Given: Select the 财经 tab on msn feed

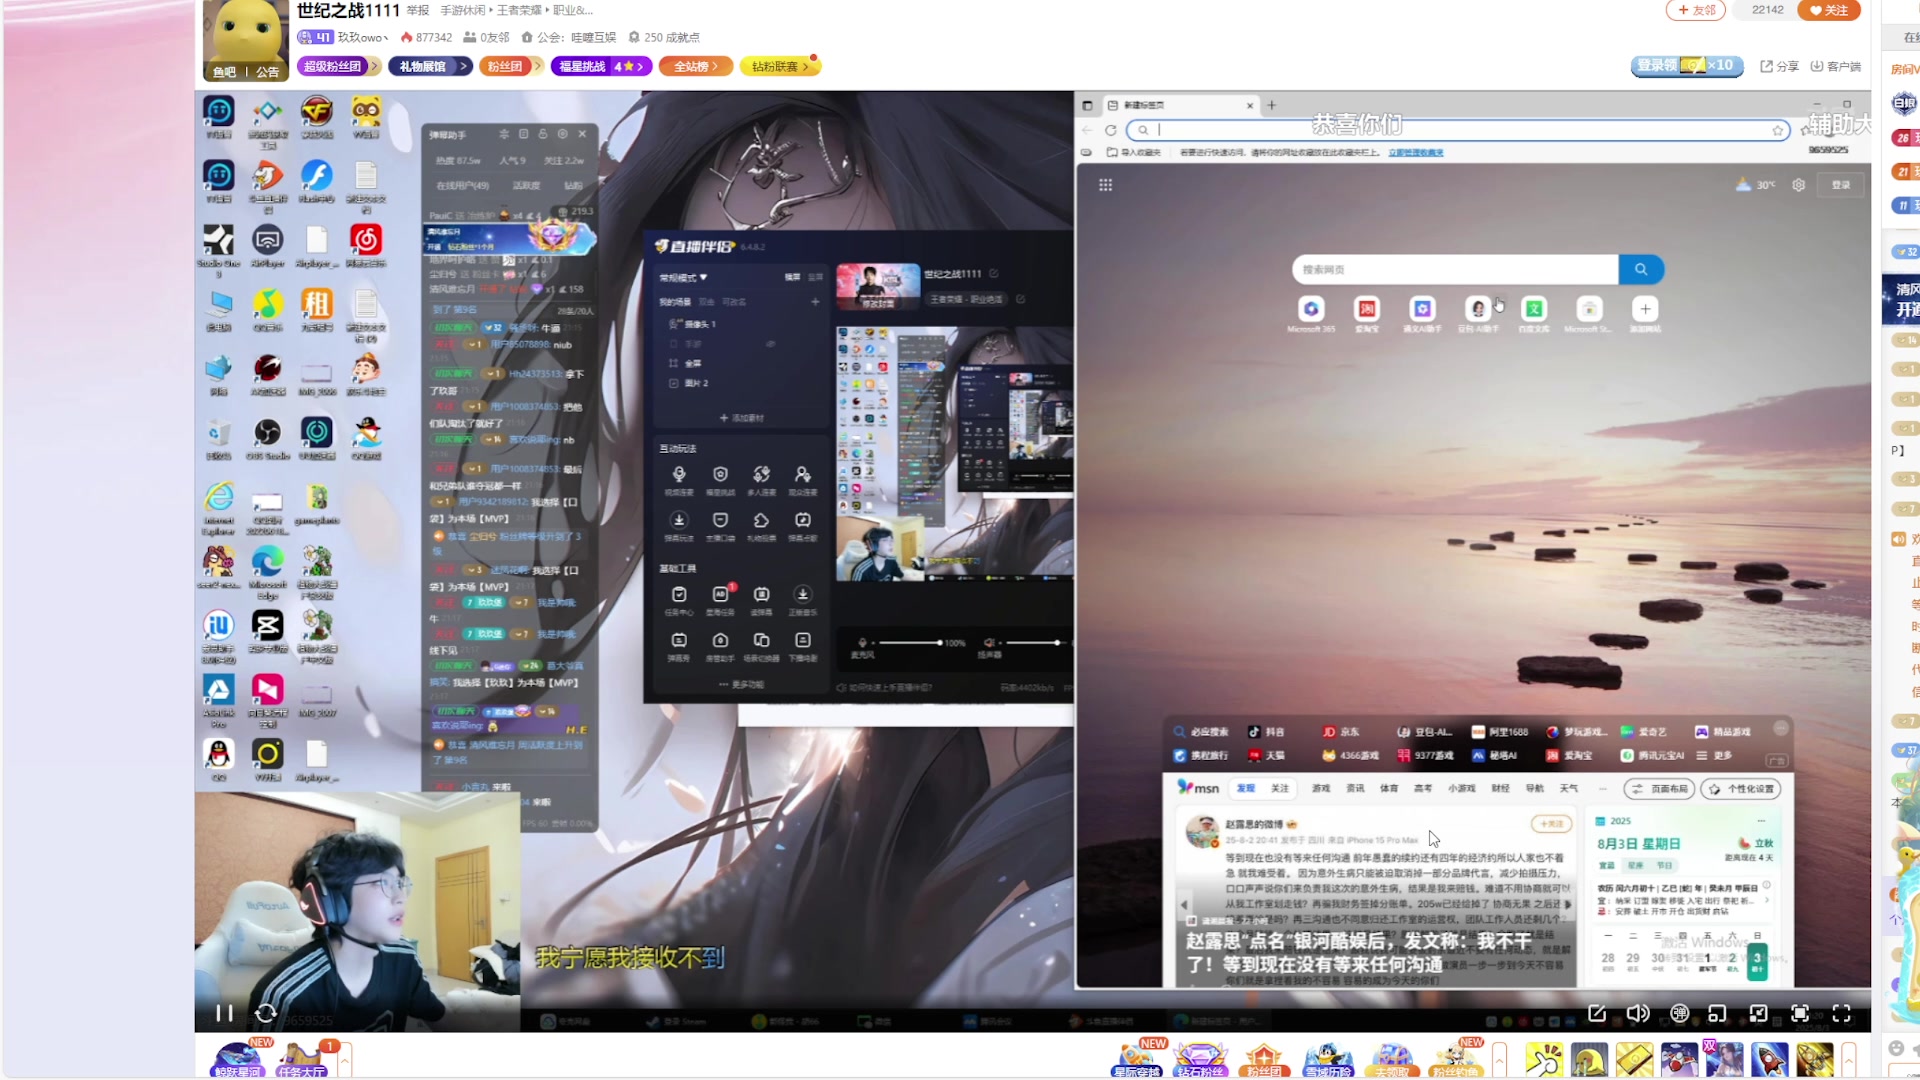Looking at the screenshot, I should [1500, 788].
